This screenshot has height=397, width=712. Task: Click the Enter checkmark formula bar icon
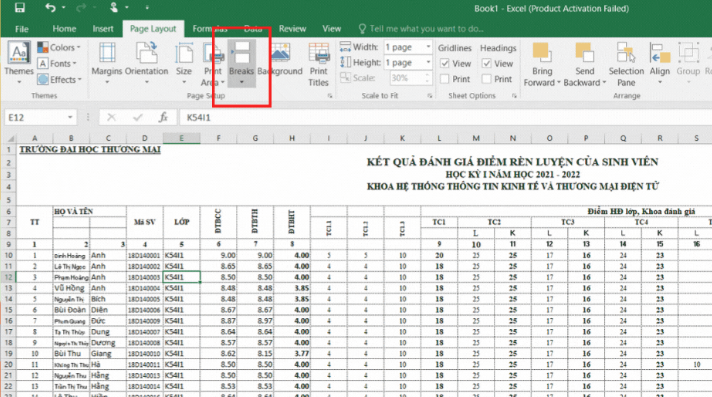[138, 118]
